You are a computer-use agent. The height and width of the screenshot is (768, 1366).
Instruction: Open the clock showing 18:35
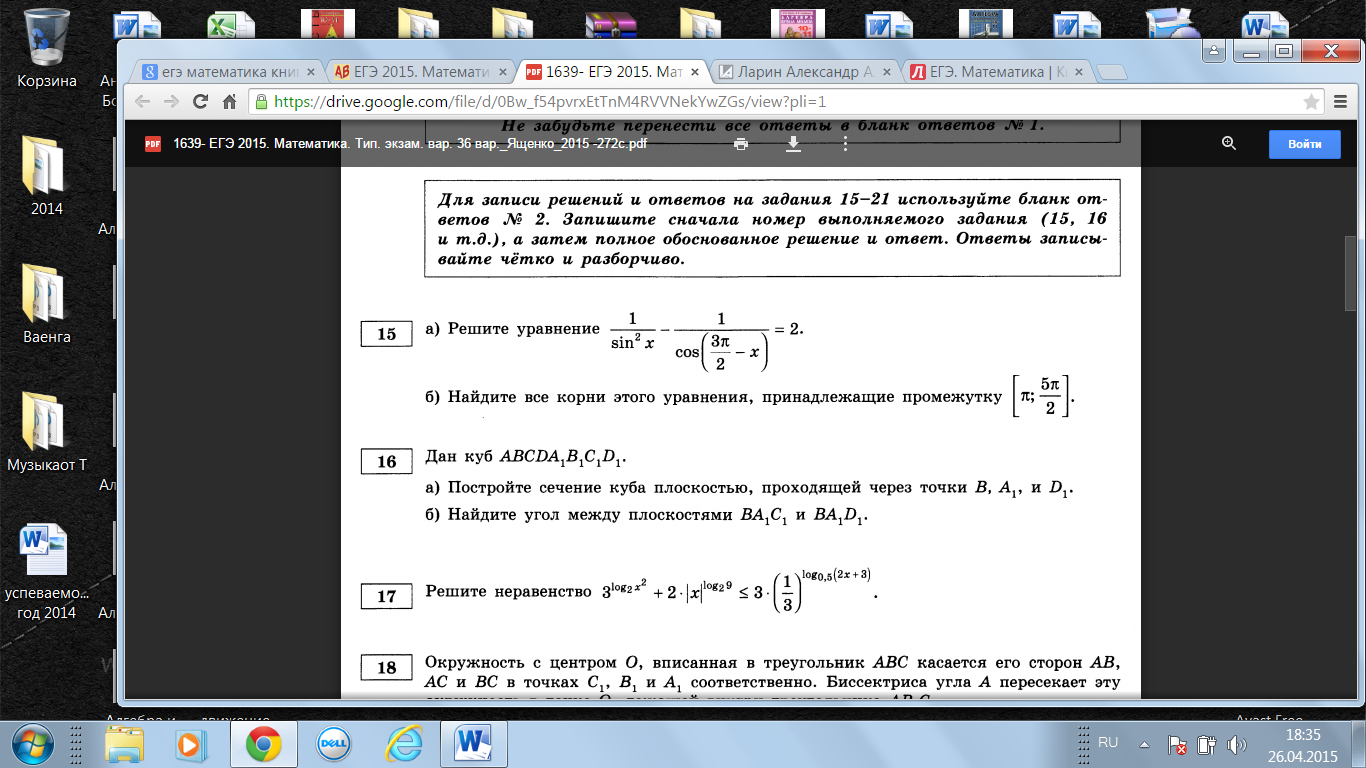pyautogui.click(x=1303, y=744)
